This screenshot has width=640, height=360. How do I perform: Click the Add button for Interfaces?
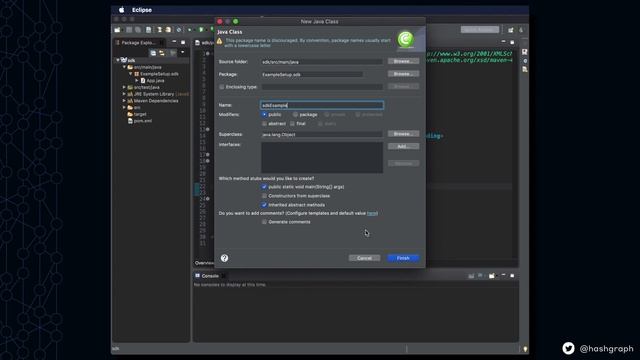[403, 146]
